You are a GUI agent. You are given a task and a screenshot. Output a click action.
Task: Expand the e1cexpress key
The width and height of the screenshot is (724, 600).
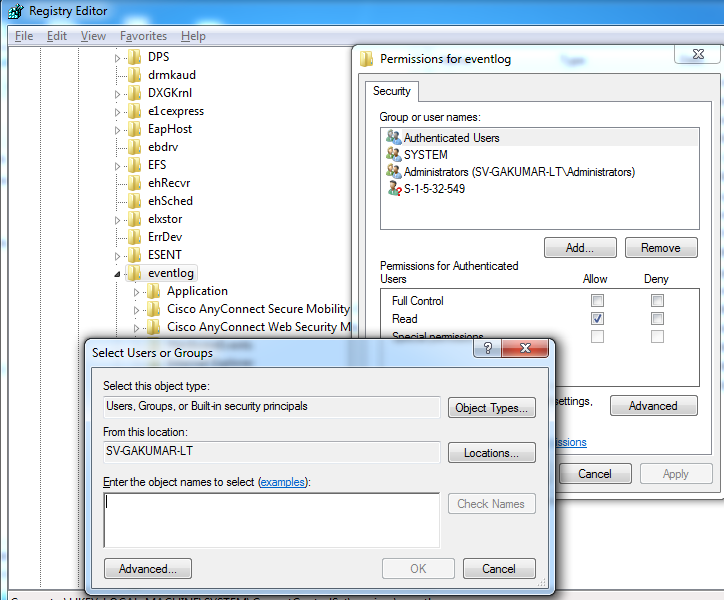117,112
